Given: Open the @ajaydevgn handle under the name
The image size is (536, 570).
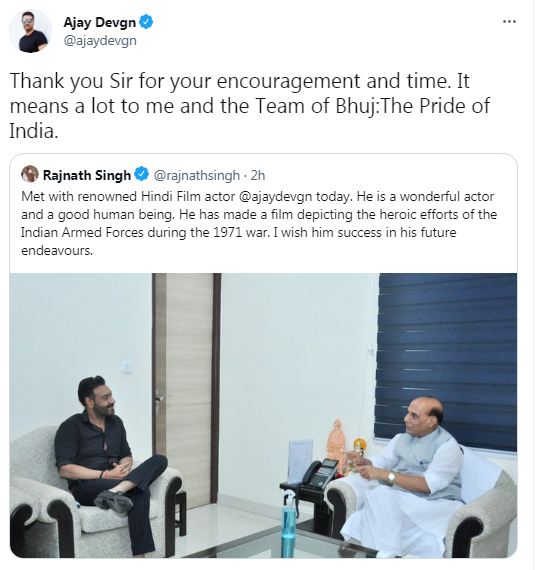Looking at the screenshot, I should 100,40.
